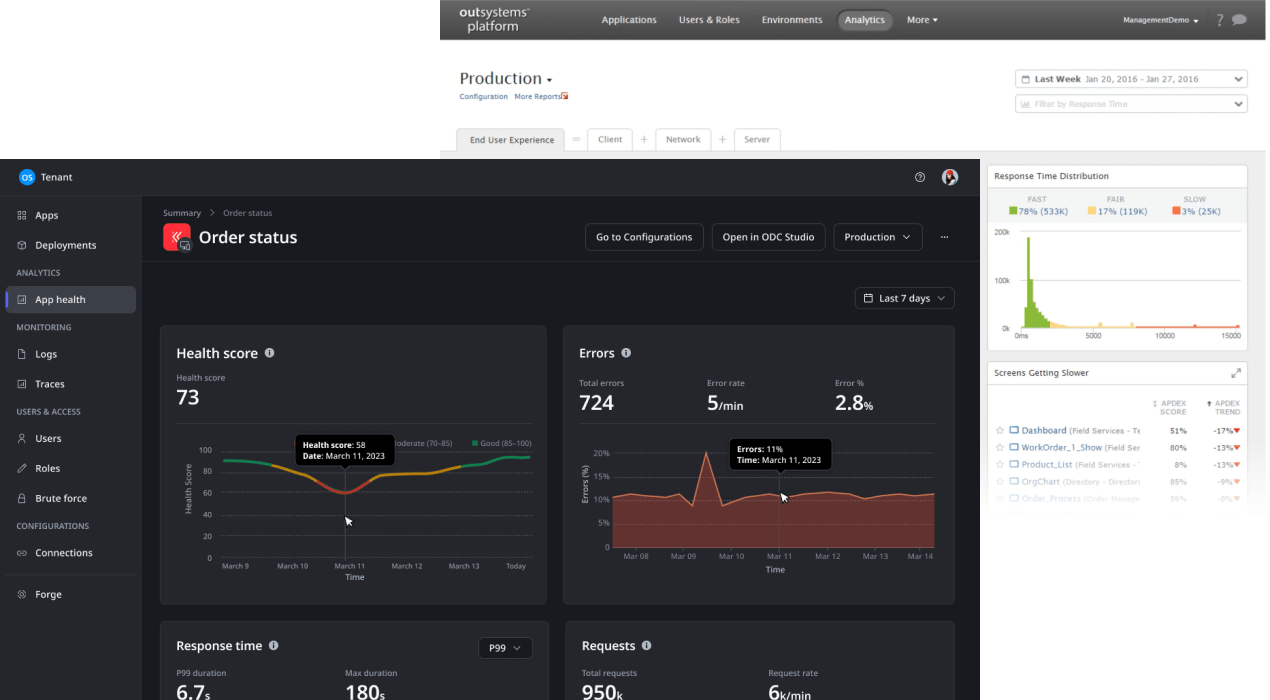This screenshot has width=1270, height=700.
Task: Expand the Screens Getting Slower panel
Action: coord(1236,373)
